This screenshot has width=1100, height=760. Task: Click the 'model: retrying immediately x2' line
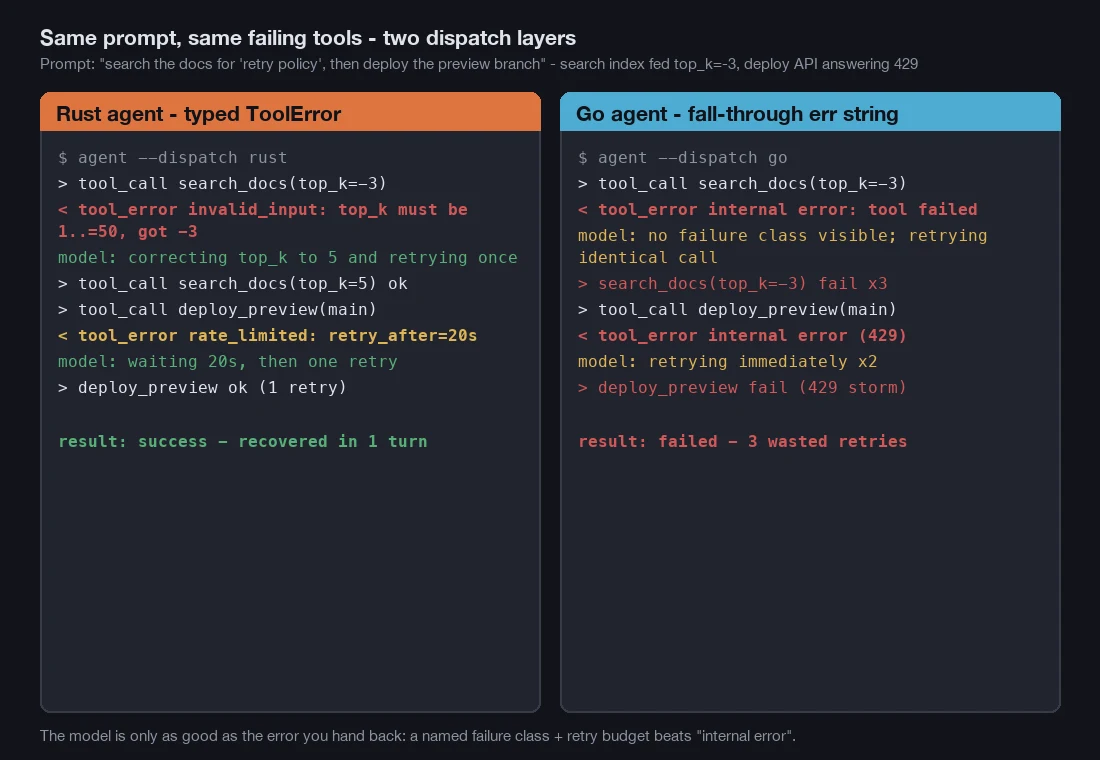(x=727, y=361)
